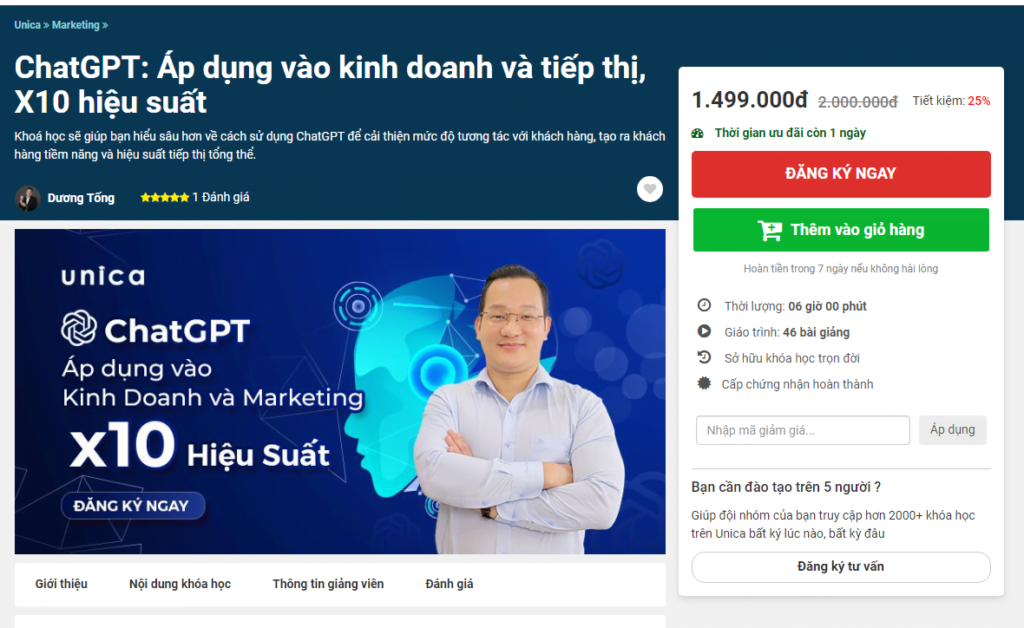The height and width of the screenshot is (628, 1024).
Task: Click the Đăng ký tư vấn button
Action: (x=841, y=567)
